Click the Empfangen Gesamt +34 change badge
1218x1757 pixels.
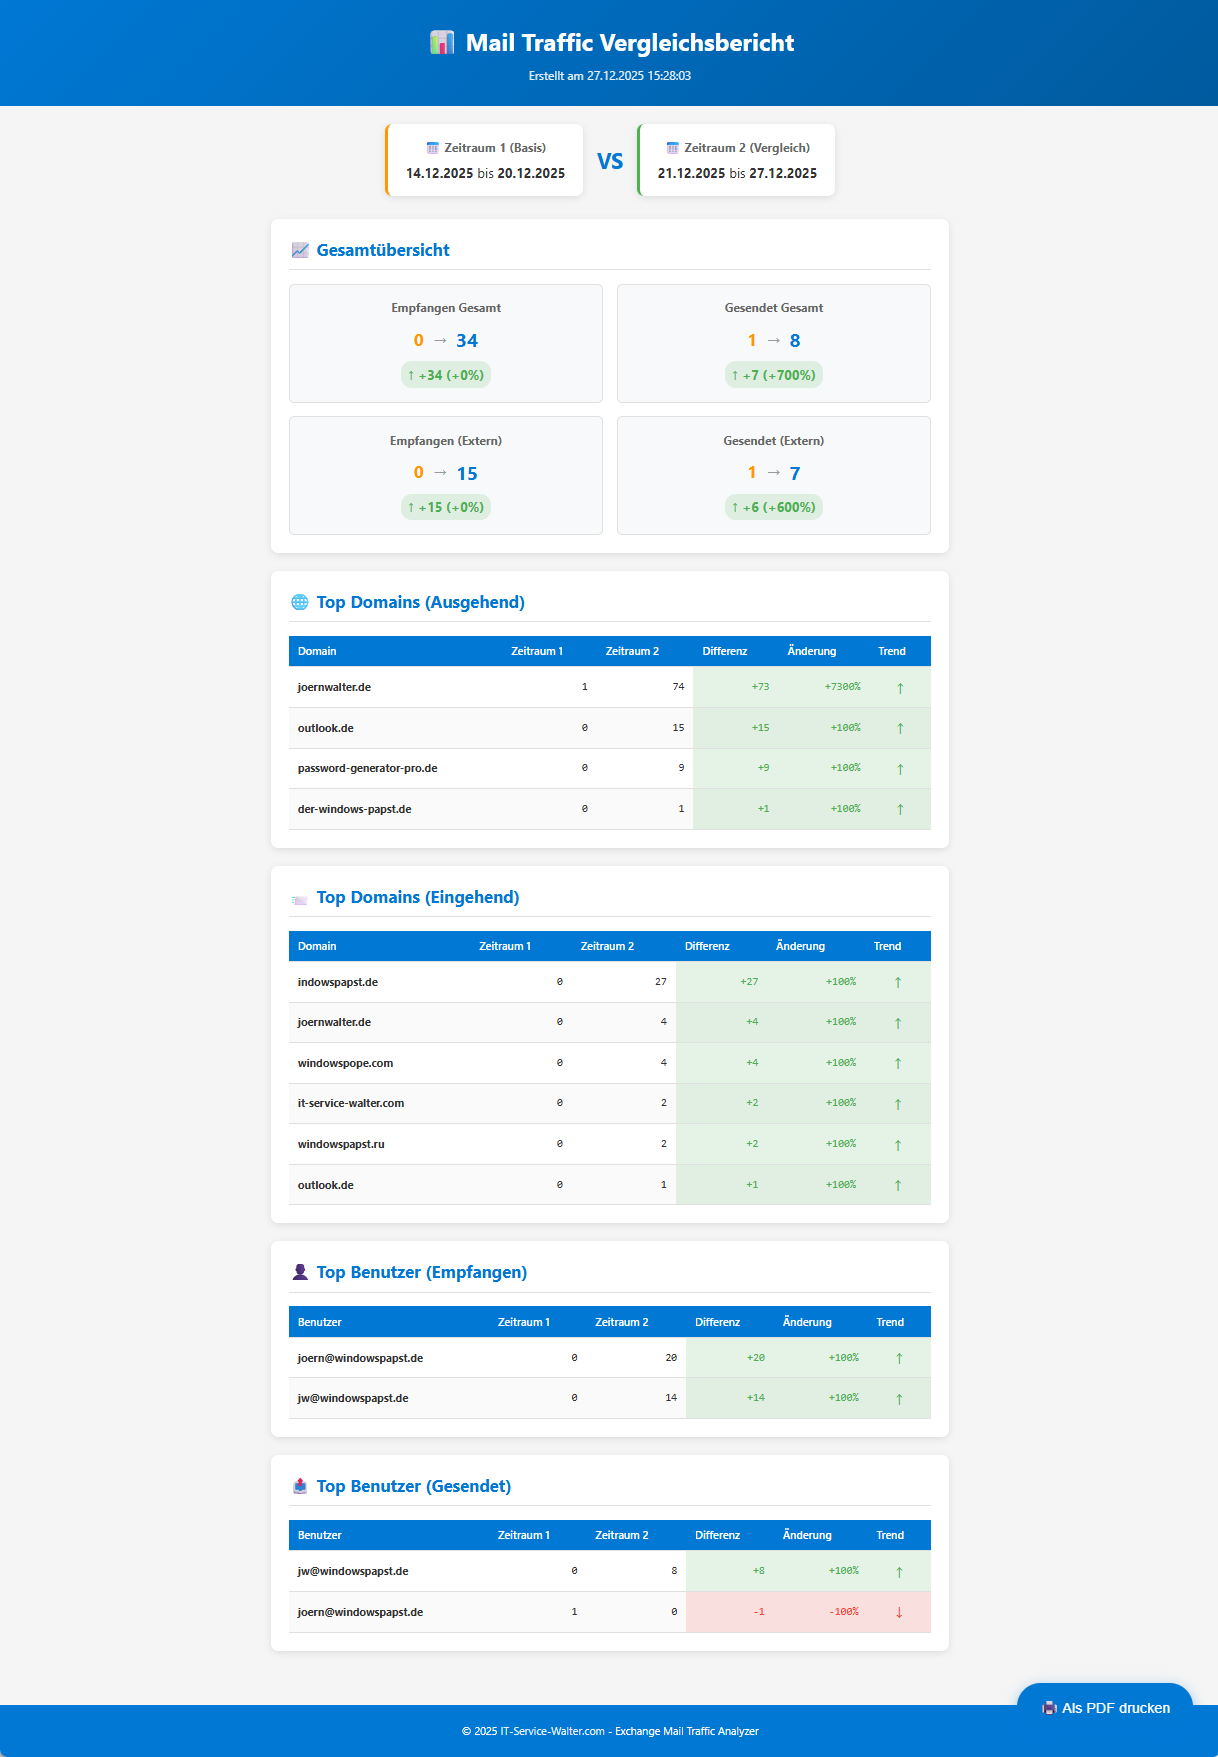click(x=446, y=375)
